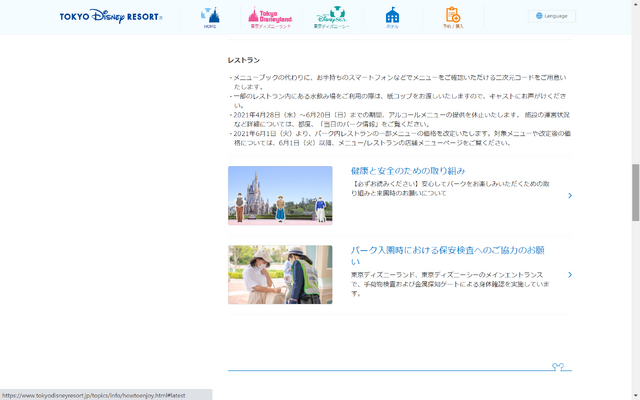The width and height of the screenshot is (640, 400).
Task: Click the Tokyo Disney Resort logo
Action: click(111, 16)
